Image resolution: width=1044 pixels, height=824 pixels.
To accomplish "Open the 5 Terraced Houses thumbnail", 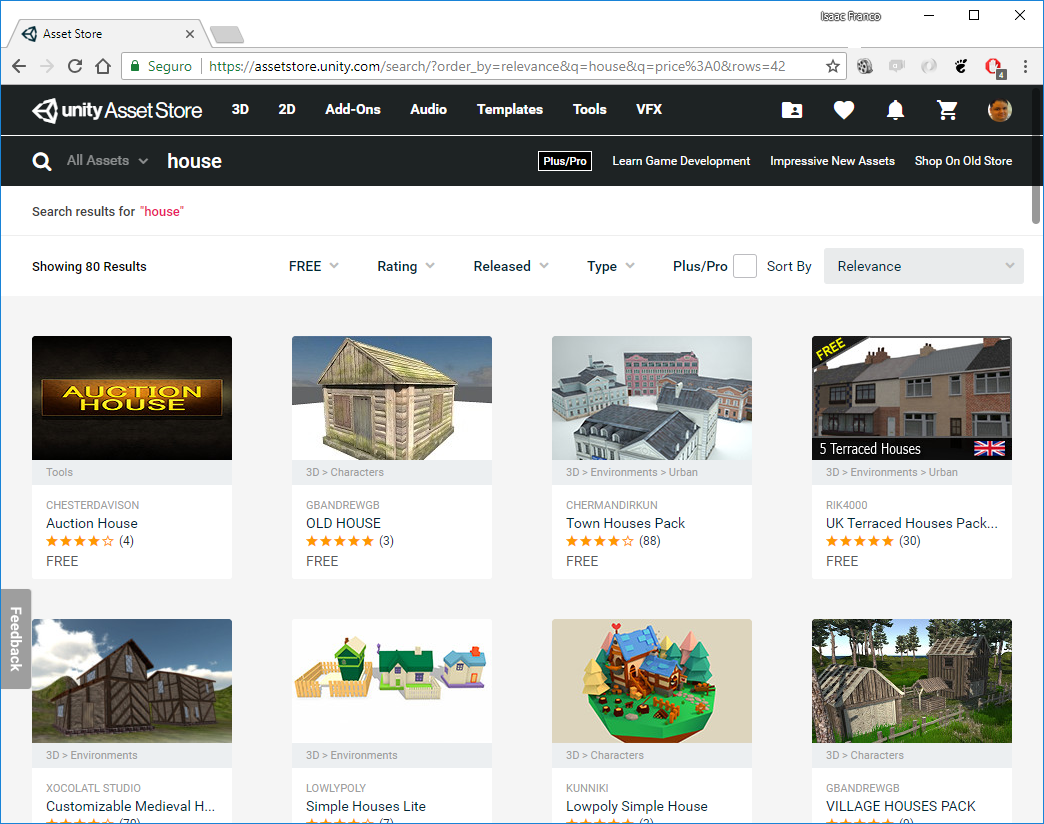I will (912, 398).
